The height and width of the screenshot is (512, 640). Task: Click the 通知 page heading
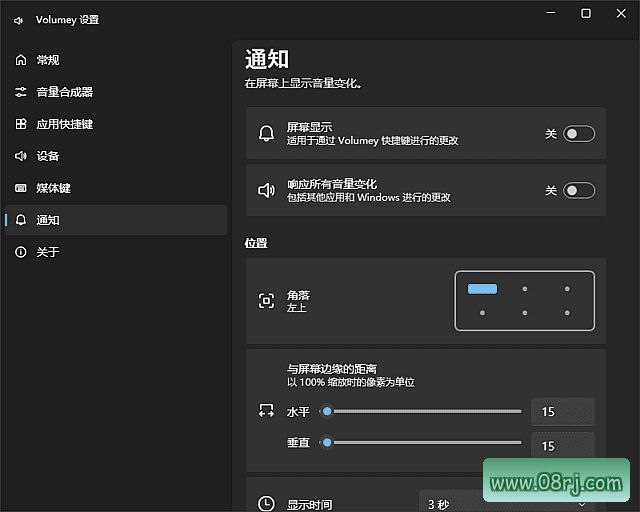267,59
